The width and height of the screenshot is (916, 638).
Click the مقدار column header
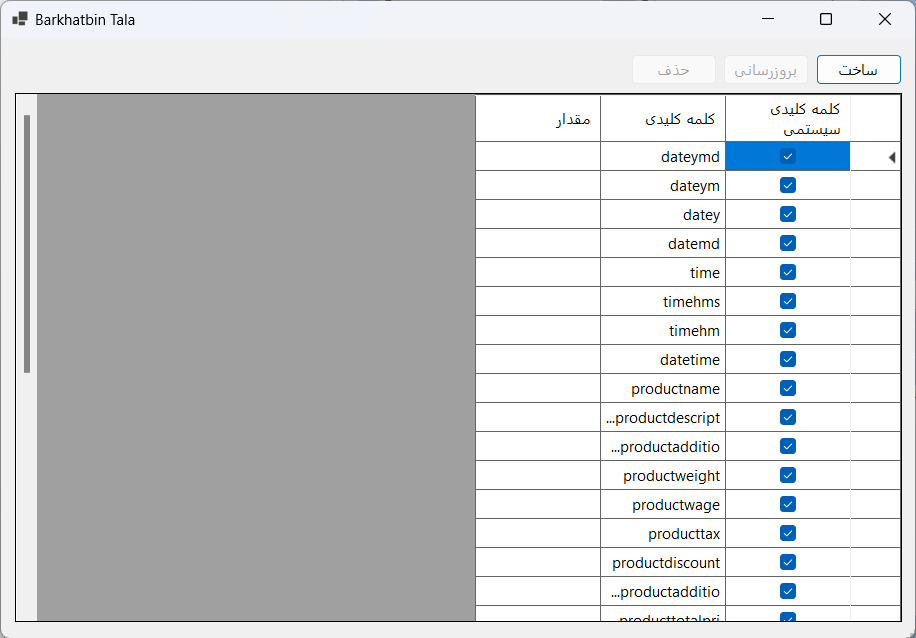(538, 119)
